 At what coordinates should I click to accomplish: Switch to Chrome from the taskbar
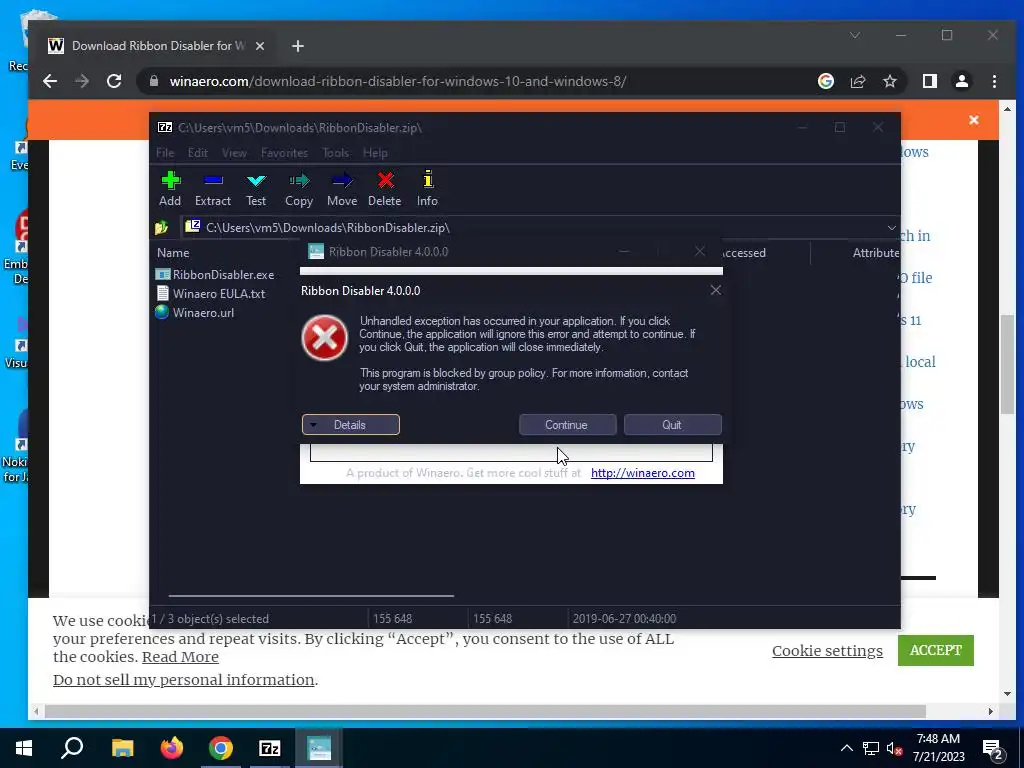tap(221, 748)
